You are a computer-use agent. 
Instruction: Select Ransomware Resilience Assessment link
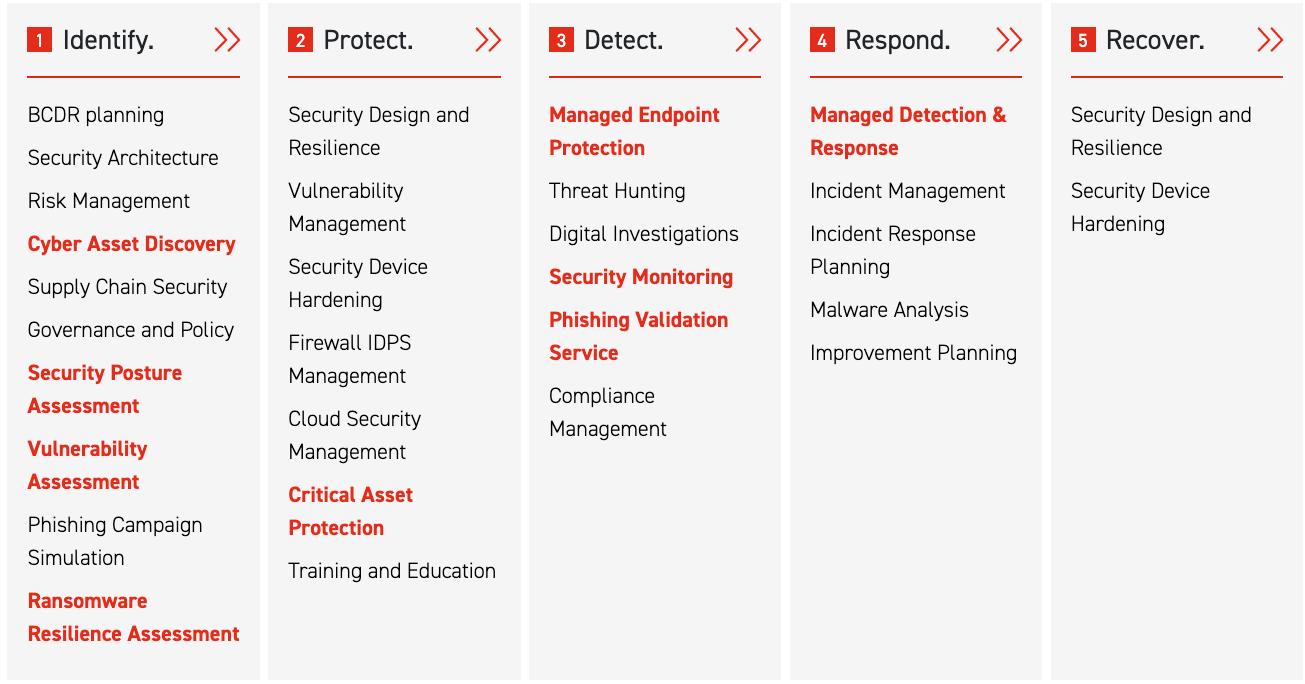[x=134, y=617]
